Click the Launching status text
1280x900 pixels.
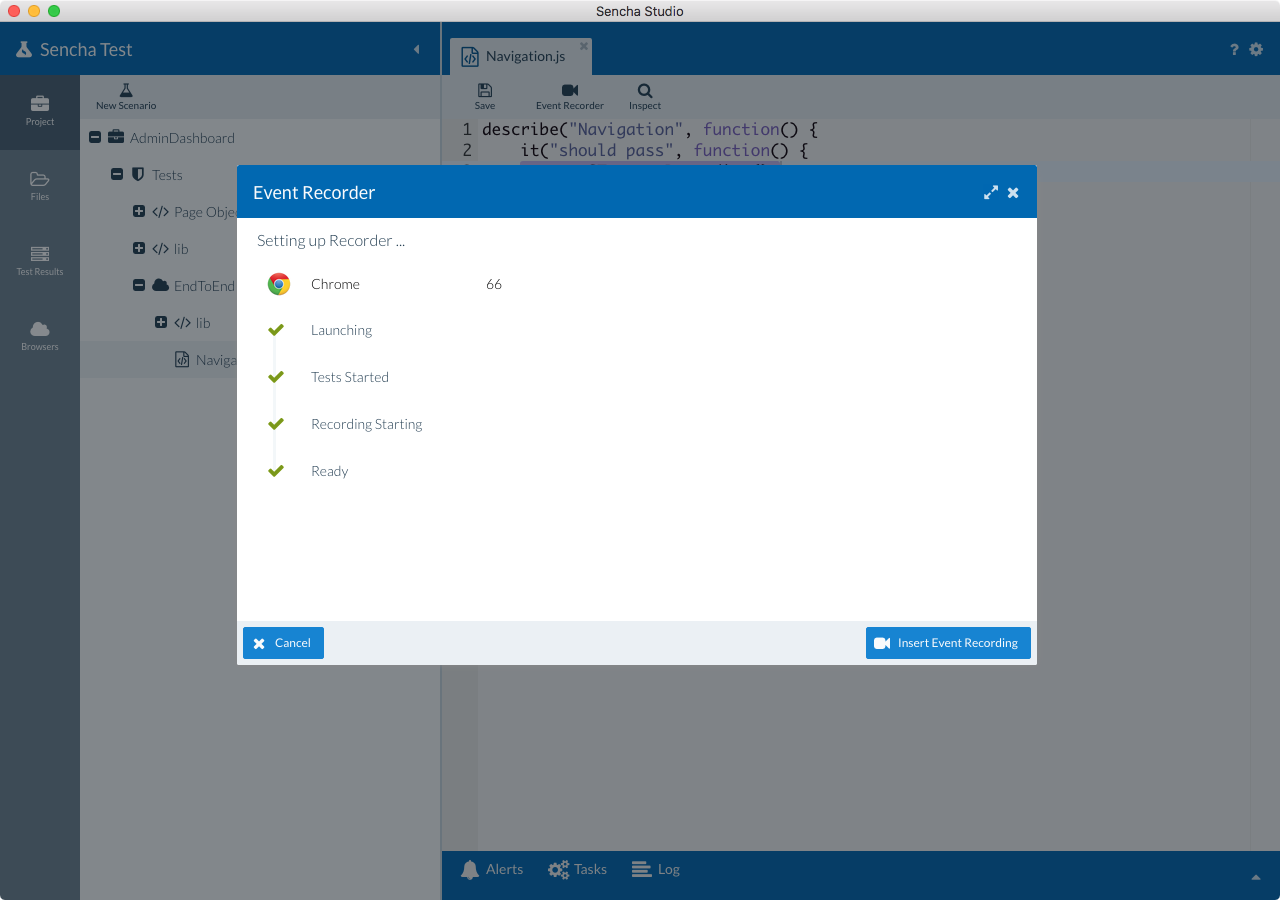point(341,330)
